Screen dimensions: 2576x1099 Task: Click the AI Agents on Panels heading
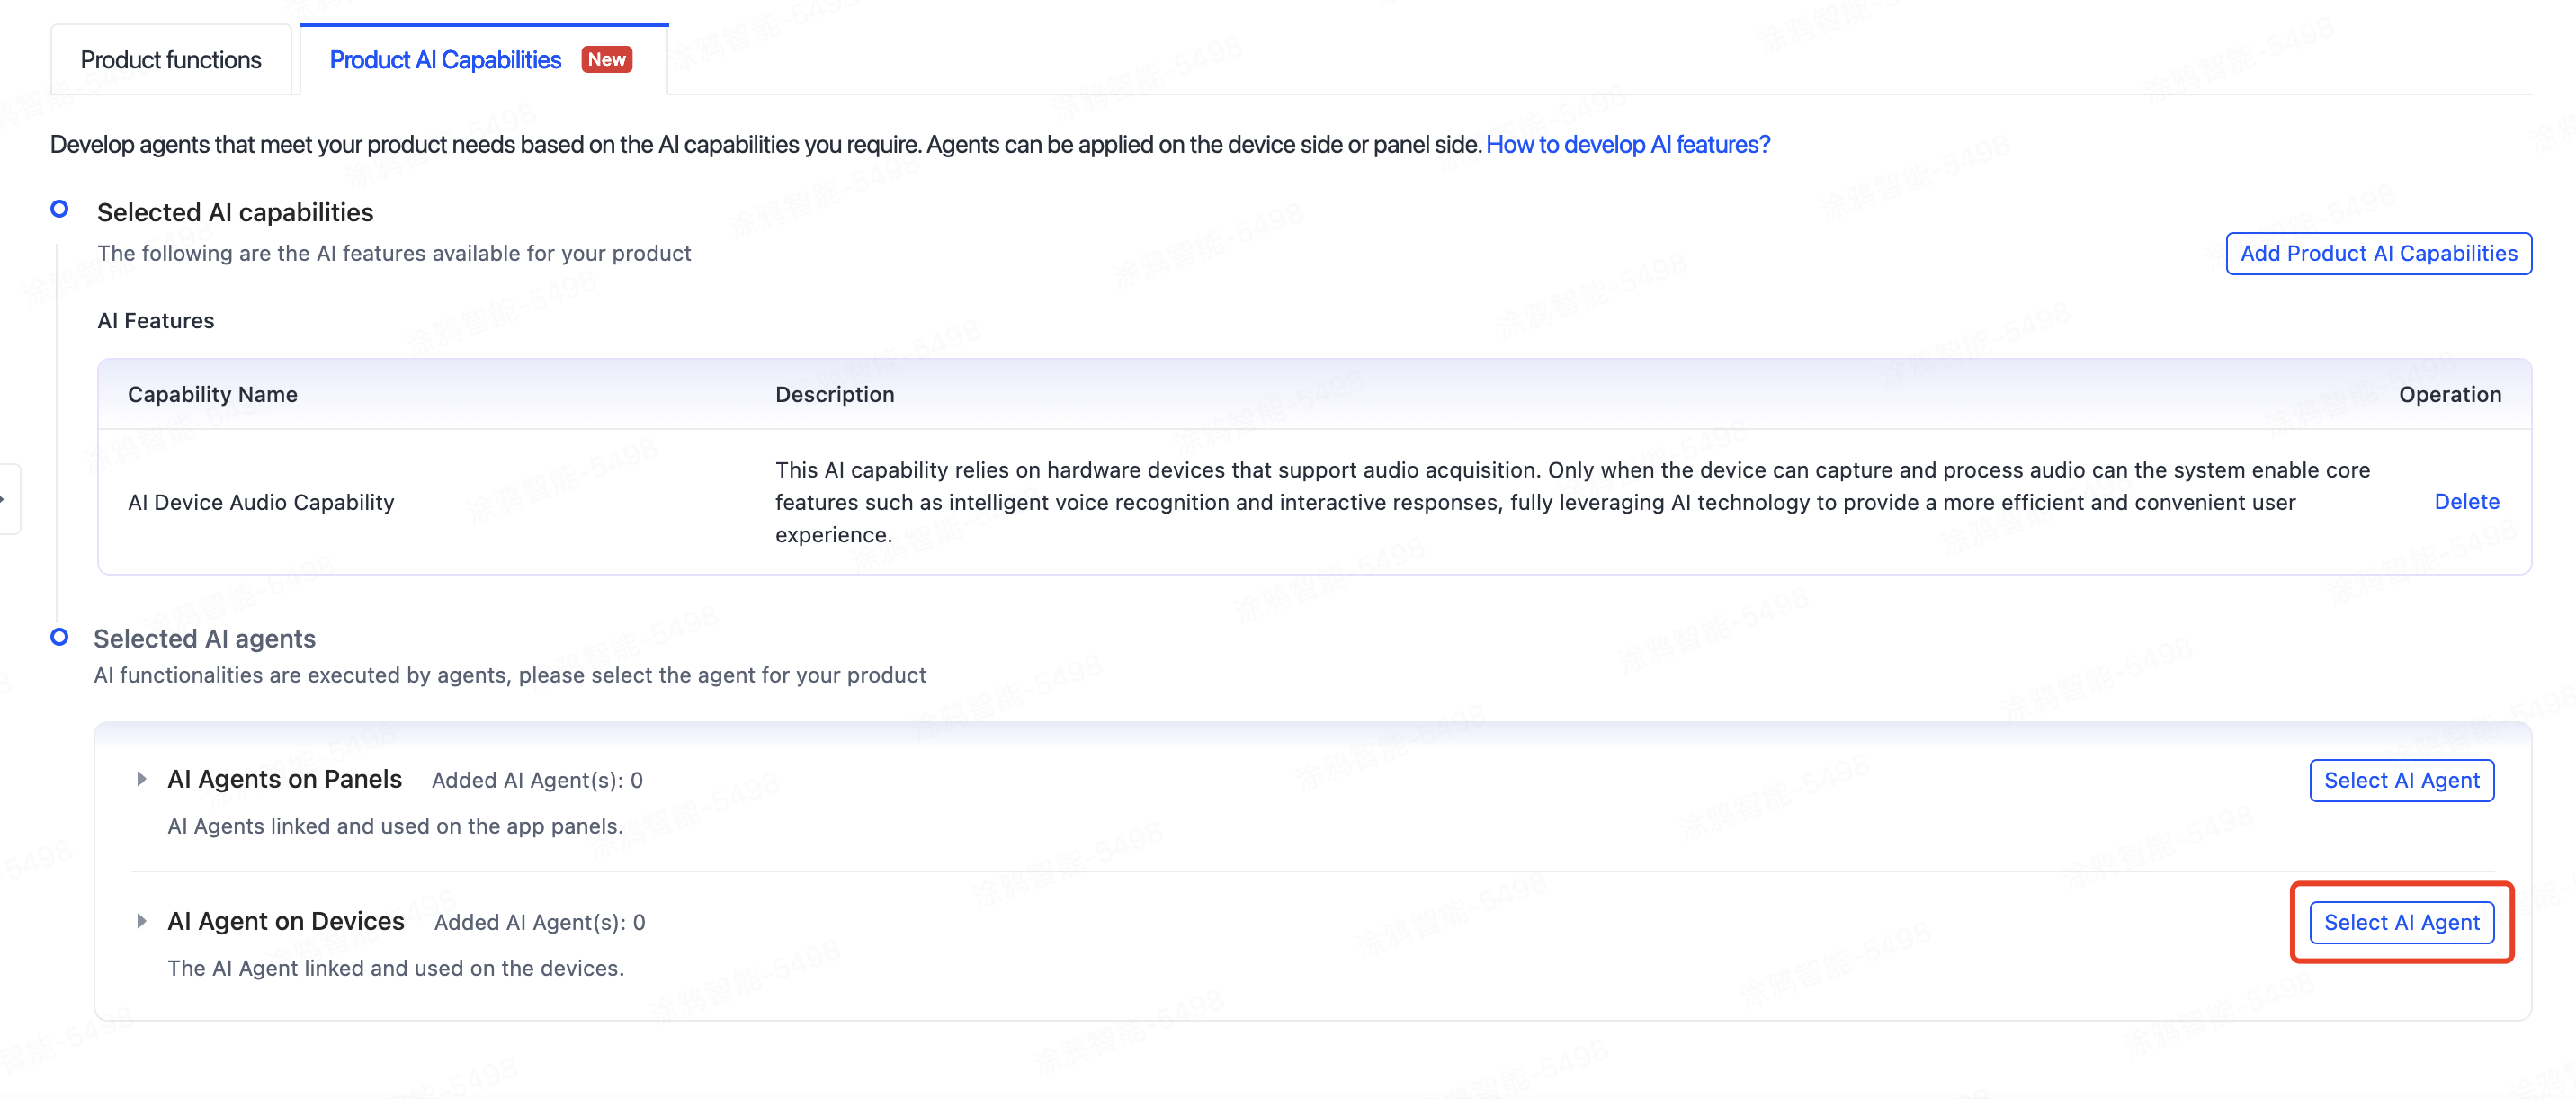pyautogui.click(x=284, y=779)
